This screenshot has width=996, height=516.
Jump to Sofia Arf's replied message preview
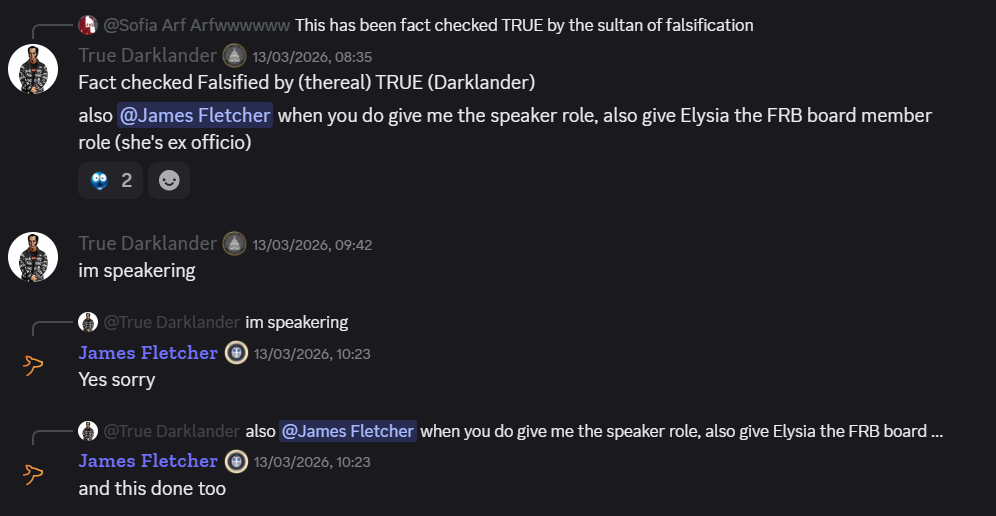click(524, 24)
